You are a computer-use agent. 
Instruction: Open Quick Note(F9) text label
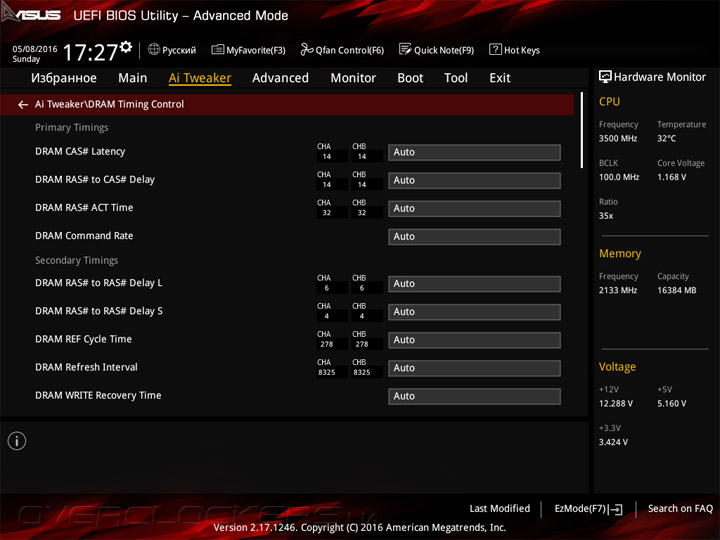(444, 50)
